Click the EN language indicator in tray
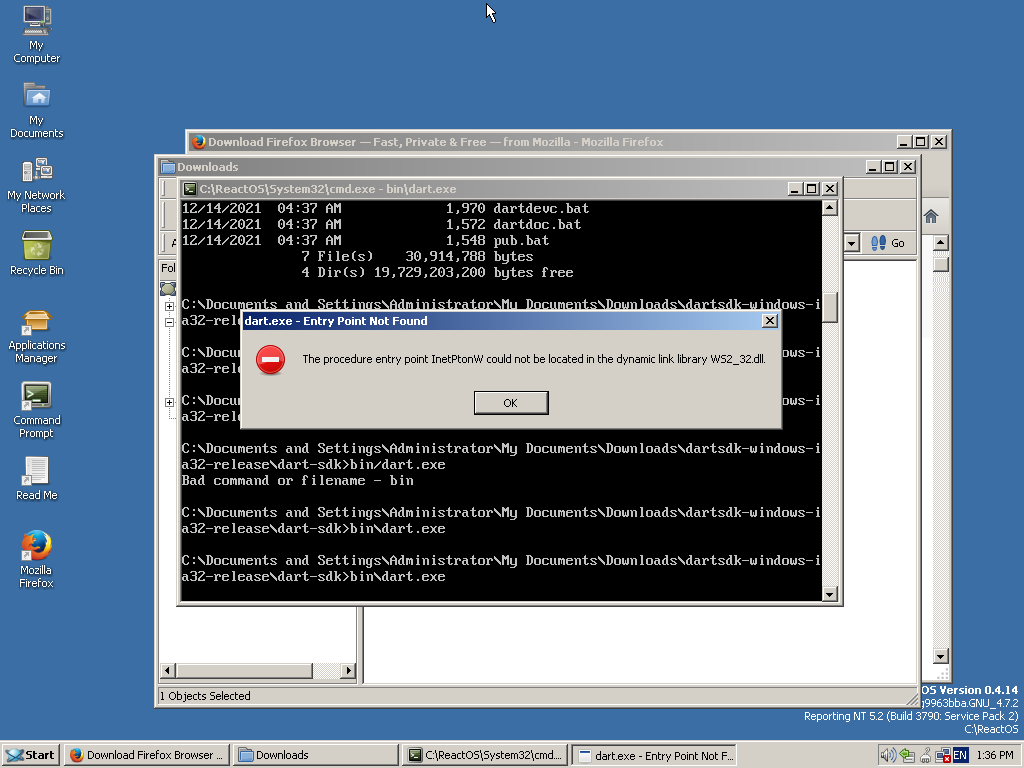Viewport: 1024px width, 768px height. (960, 756)
